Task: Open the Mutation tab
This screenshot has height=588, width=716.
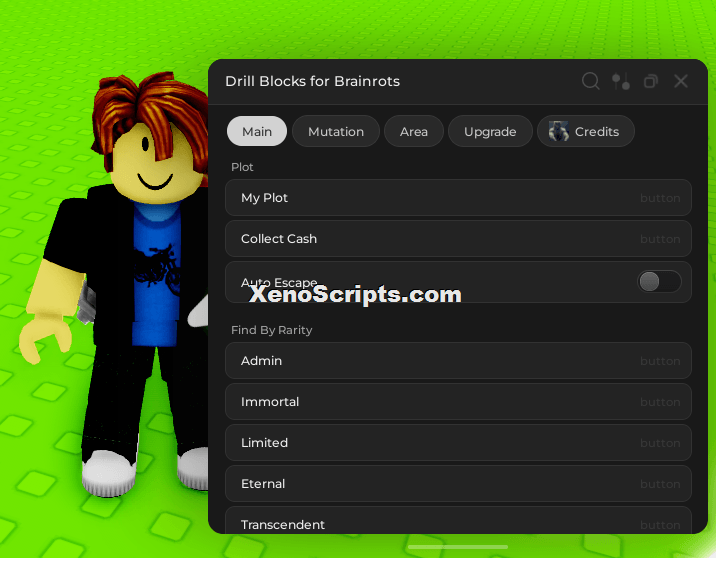Action: [336, 131]
